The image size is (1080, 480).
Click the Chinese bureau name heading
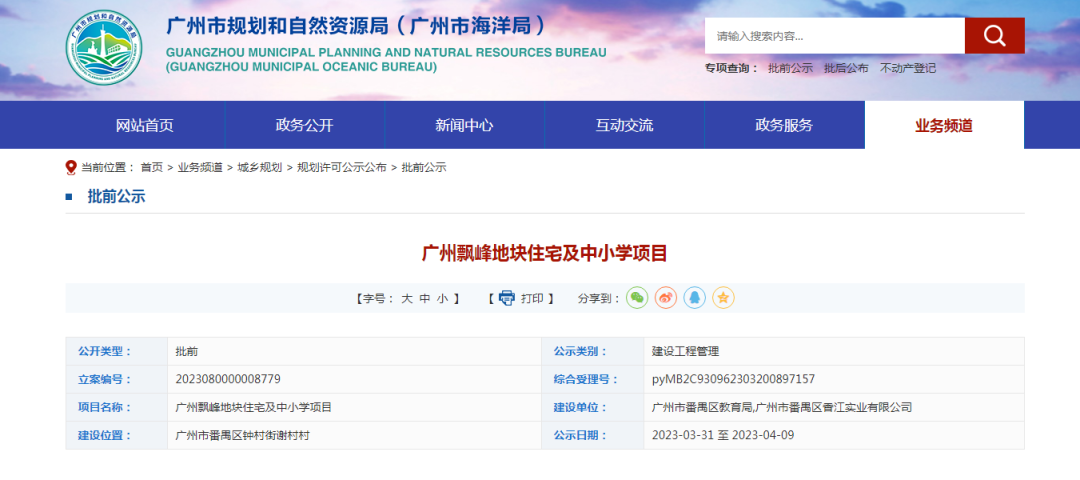click(357, 26)
